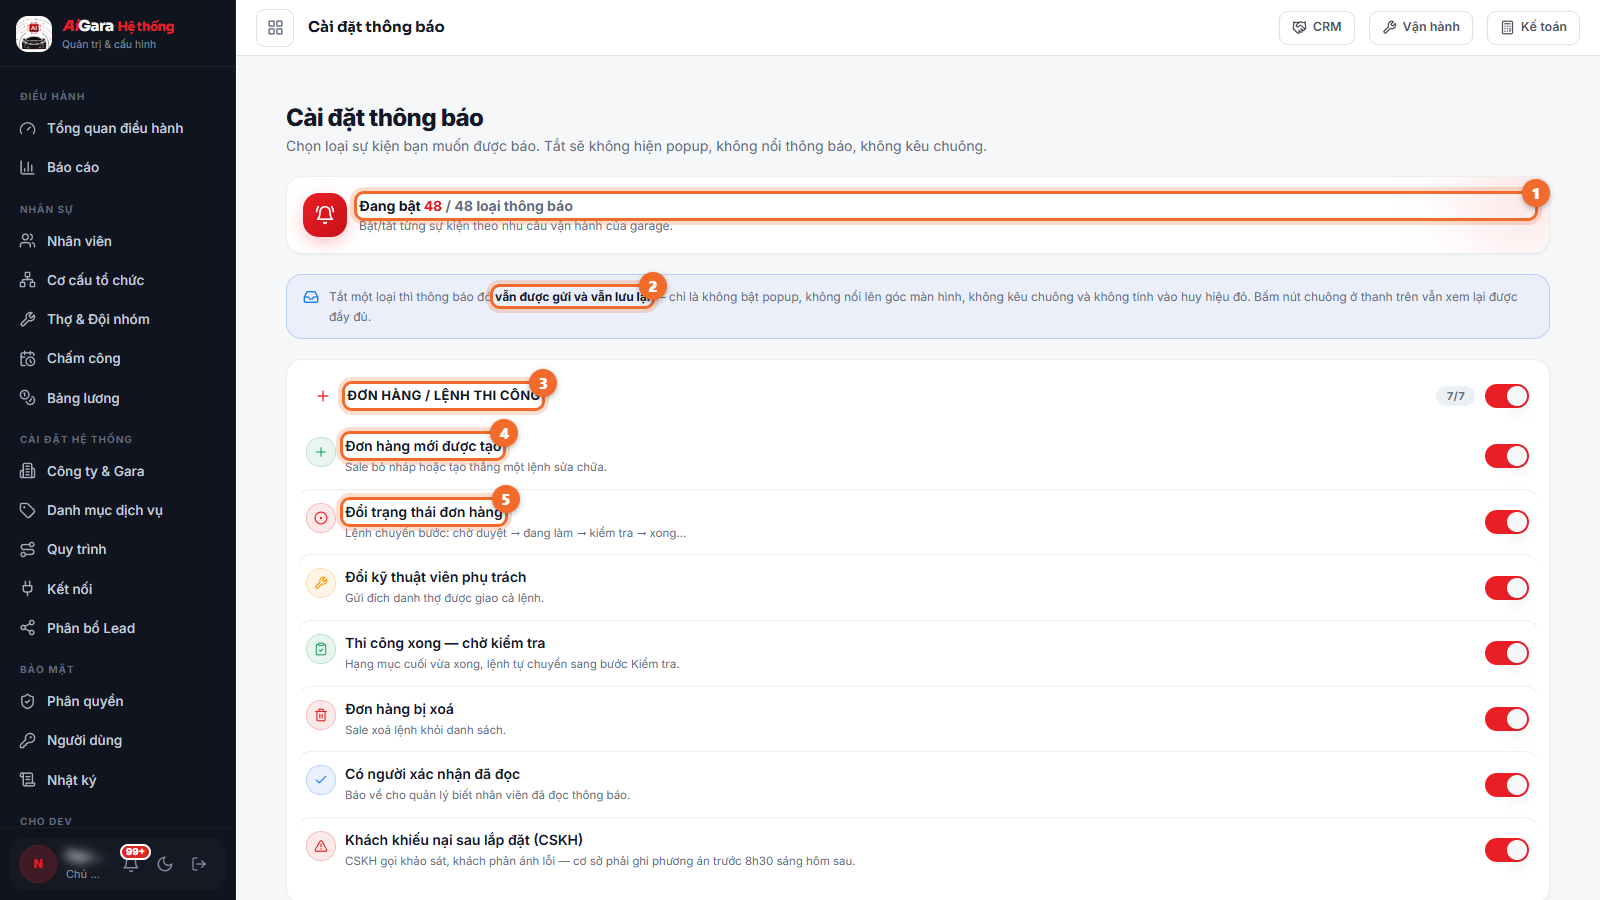1600x900 pixels.
Task: Click the CRM button in top bar
Action: (x=1317, y=28)
